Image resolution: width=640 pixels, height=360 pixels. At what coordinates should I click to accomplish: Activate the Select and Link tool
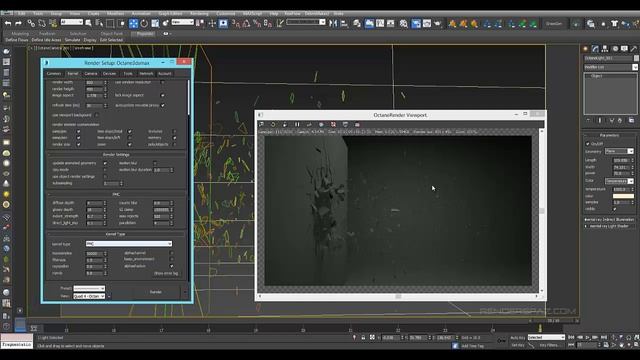[31, 23]
